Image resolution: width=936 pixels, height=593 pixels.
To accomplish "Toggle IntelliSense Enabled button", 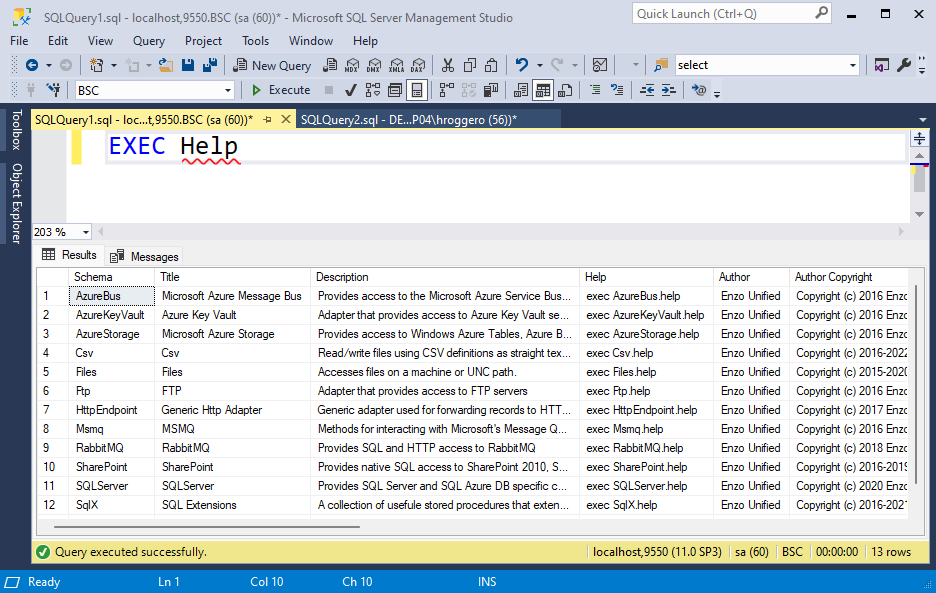I will click(x=417, y=90).
